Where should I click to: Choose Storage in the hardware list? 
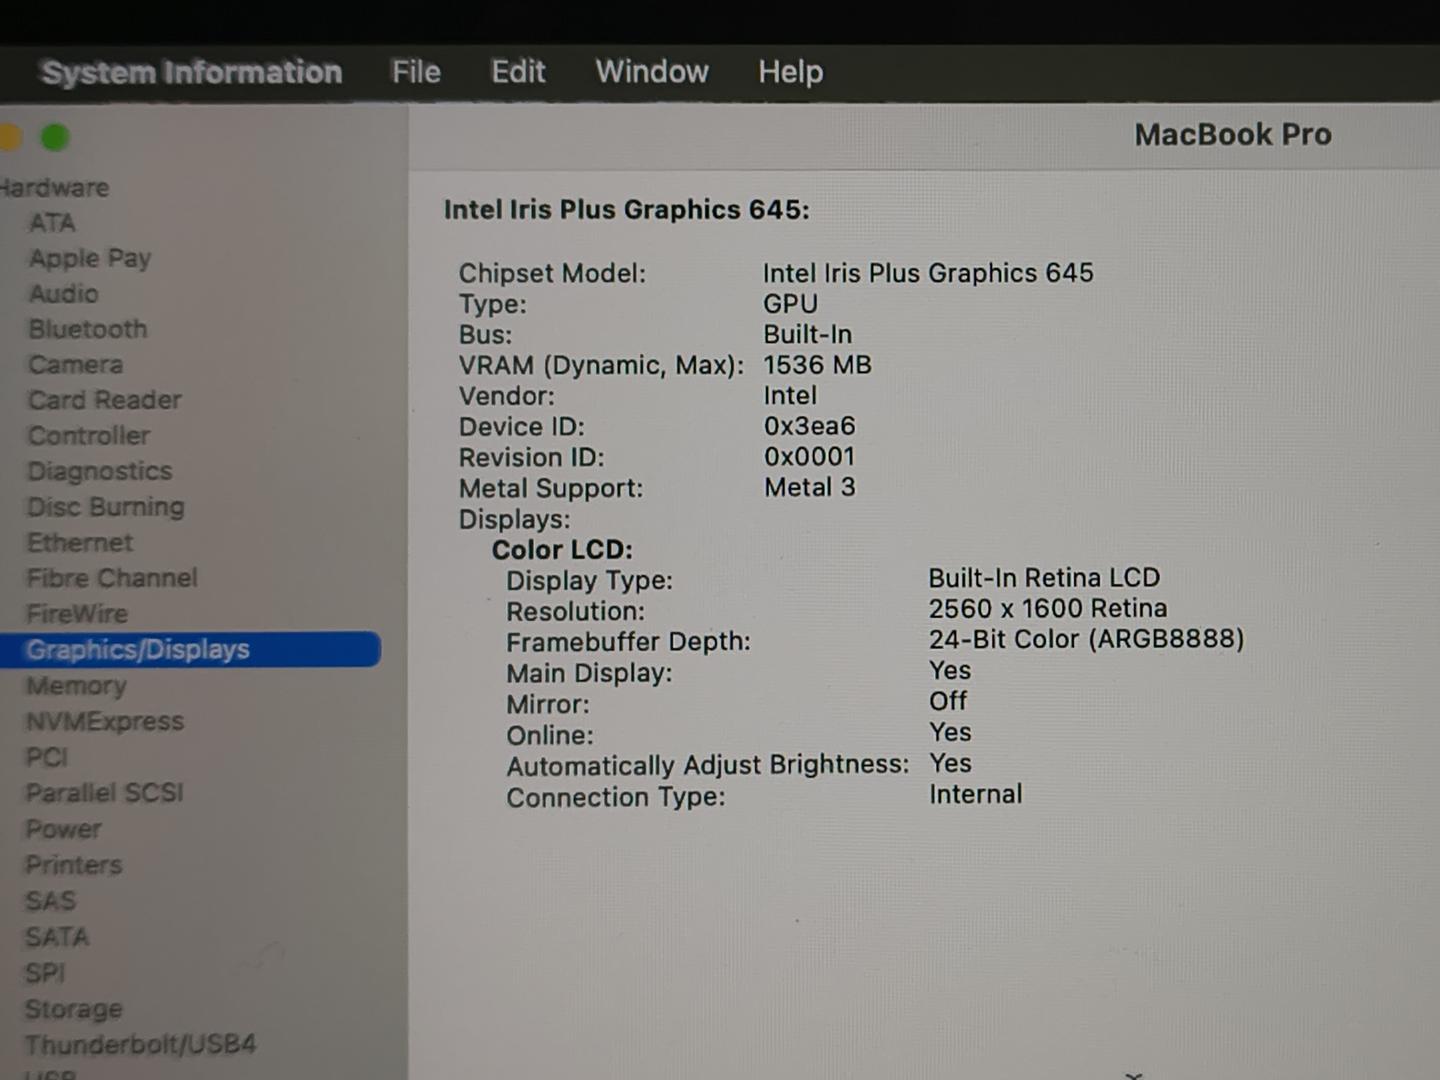(x=74, y=1009)
